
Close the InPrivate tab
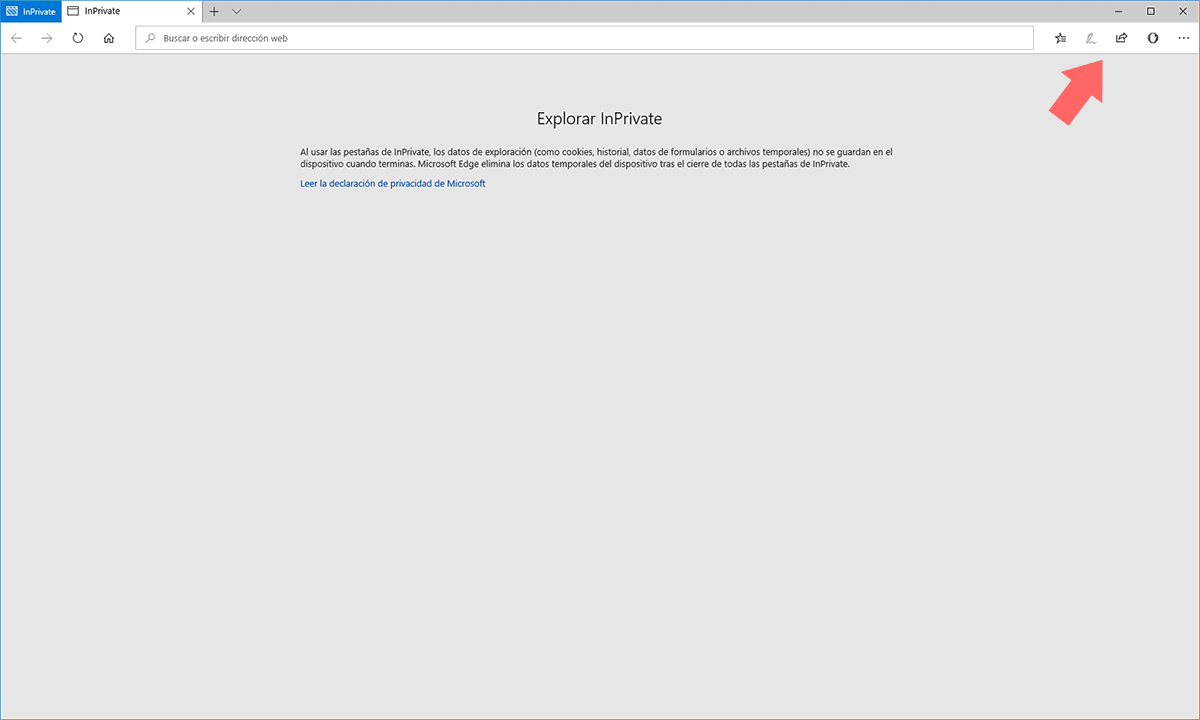(191, 11)
